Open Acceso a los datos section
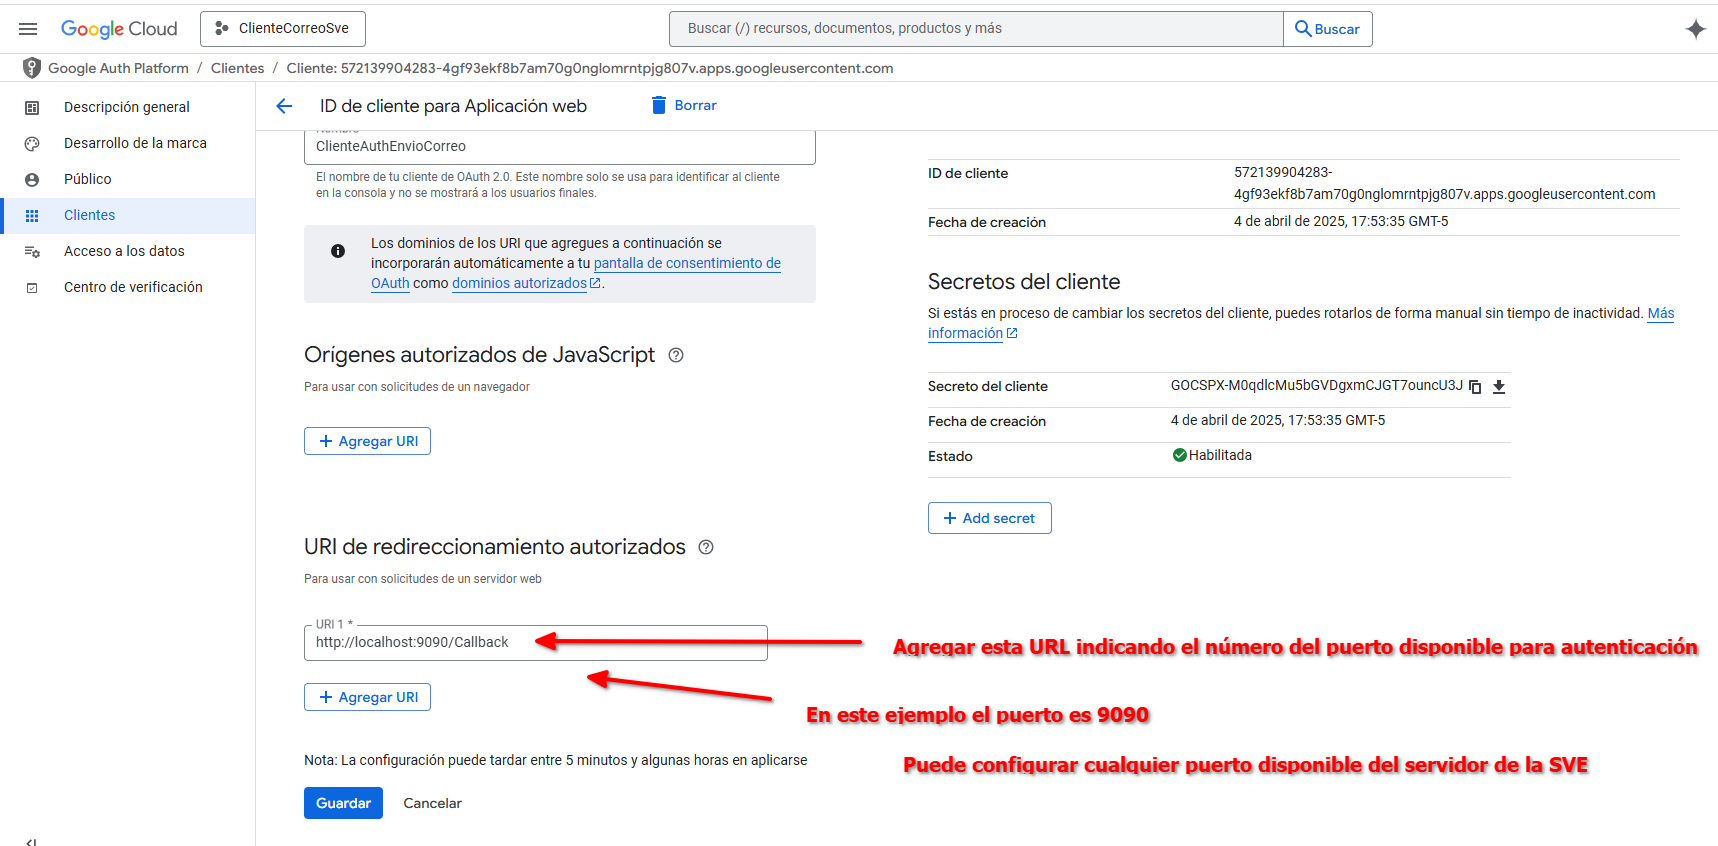The height and width of the screenshot is (846, 1718). tap(124, 251)
